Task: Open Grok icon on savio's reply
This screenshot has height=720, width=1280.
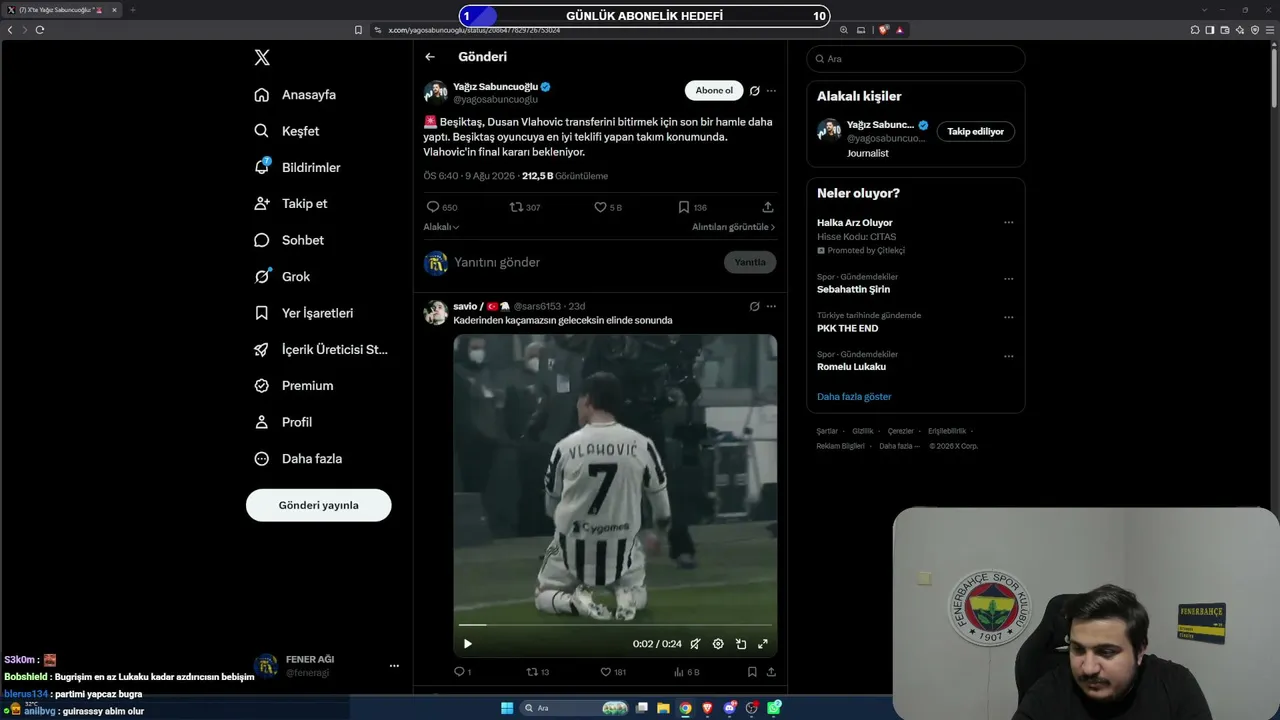Action: pyautogui.click(x=755, y=306)
